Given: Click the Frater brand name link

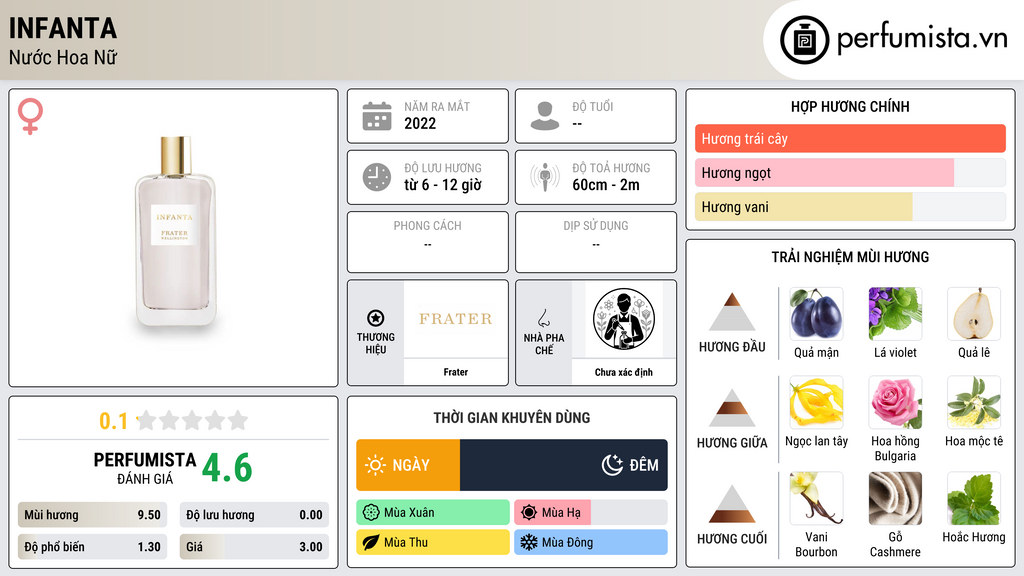Looking at the screenshot, I should (456, 372).
